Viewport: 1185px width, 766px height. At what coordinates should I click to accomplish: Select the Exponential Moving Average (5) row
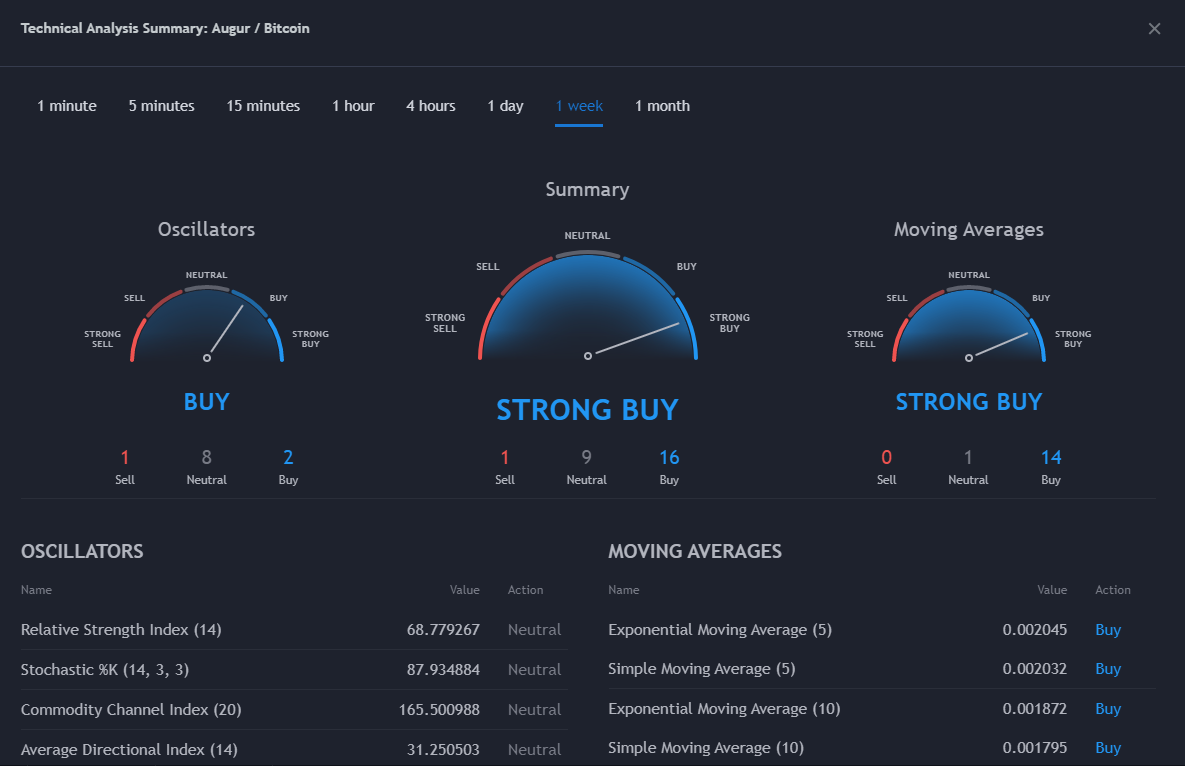click(882, 630)
